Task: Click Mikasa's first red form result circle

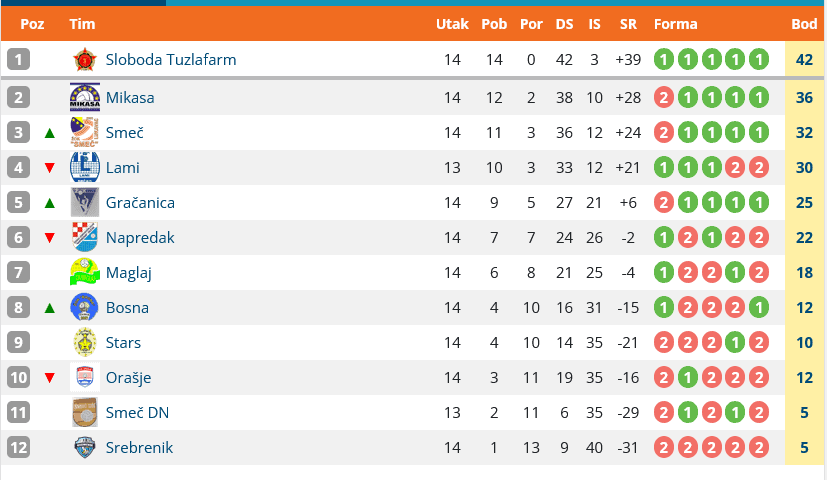Action: point(663,98)
